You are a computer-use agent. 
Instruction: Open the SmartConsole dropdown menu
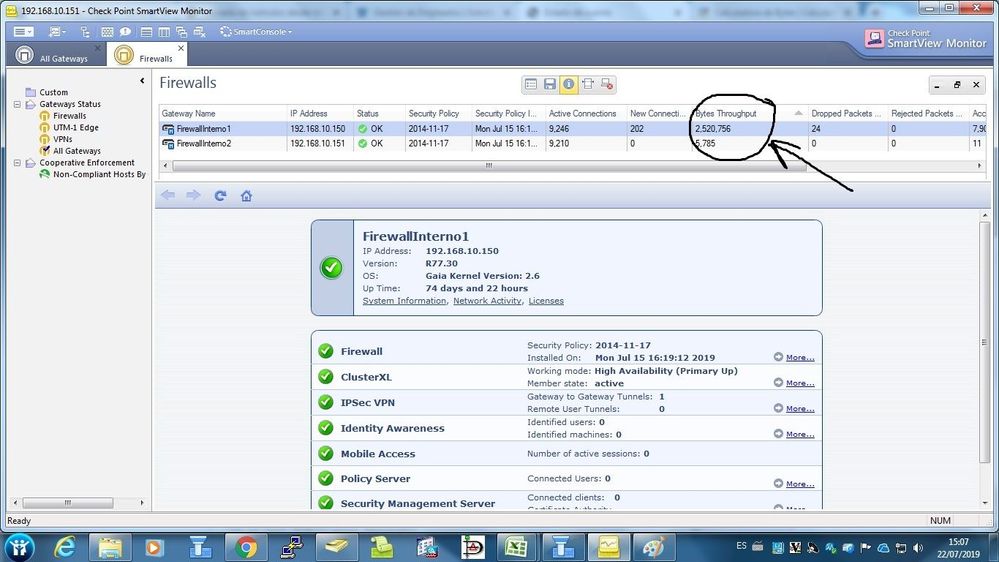point(257,32)
